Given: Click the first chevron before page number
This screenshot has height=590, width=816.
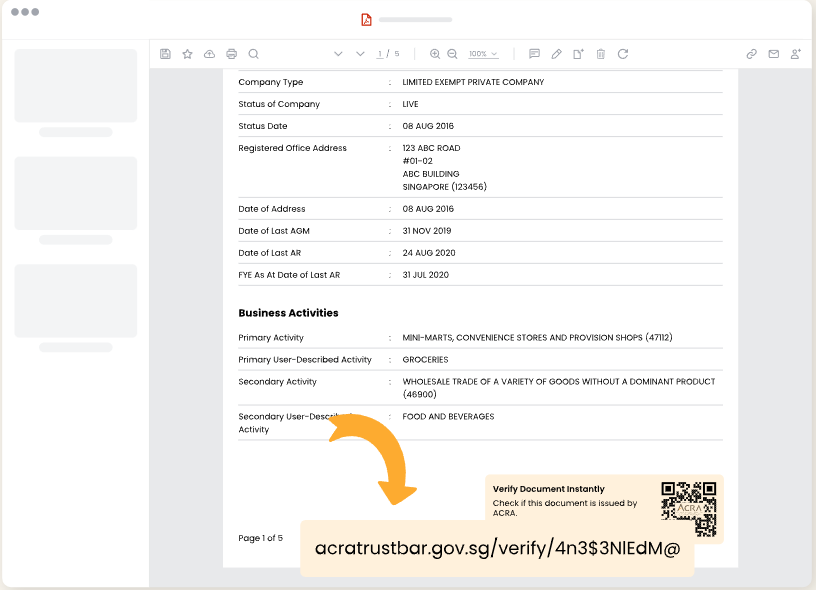Looking at the screenshot, I should (338, 54).
